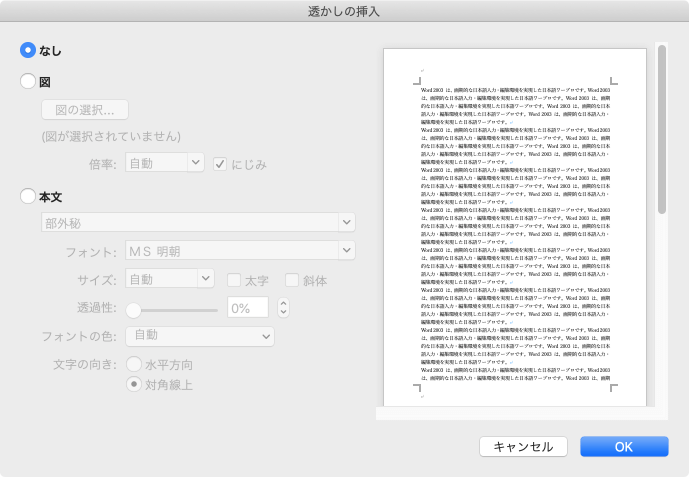Confirm with the OK button
Viewport: 689px width, 477px height.
(x=624, y=447)
